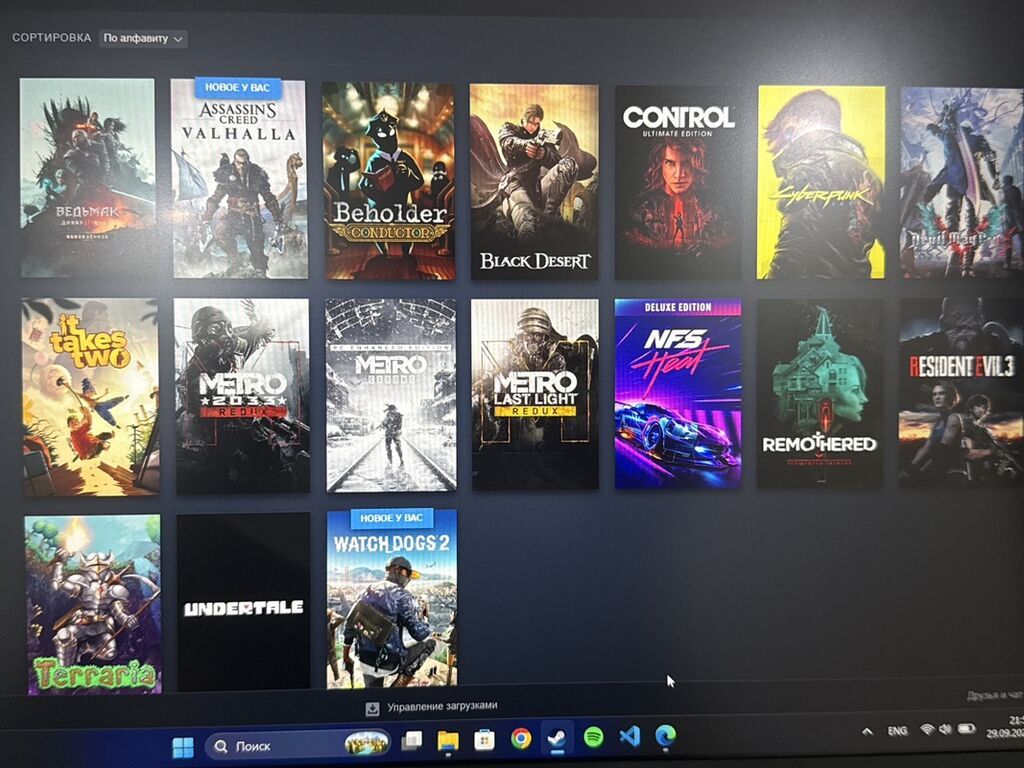Select the It Takes Two cover
Viewport: 1024px width, 768px height.
[x=91, y=397]
